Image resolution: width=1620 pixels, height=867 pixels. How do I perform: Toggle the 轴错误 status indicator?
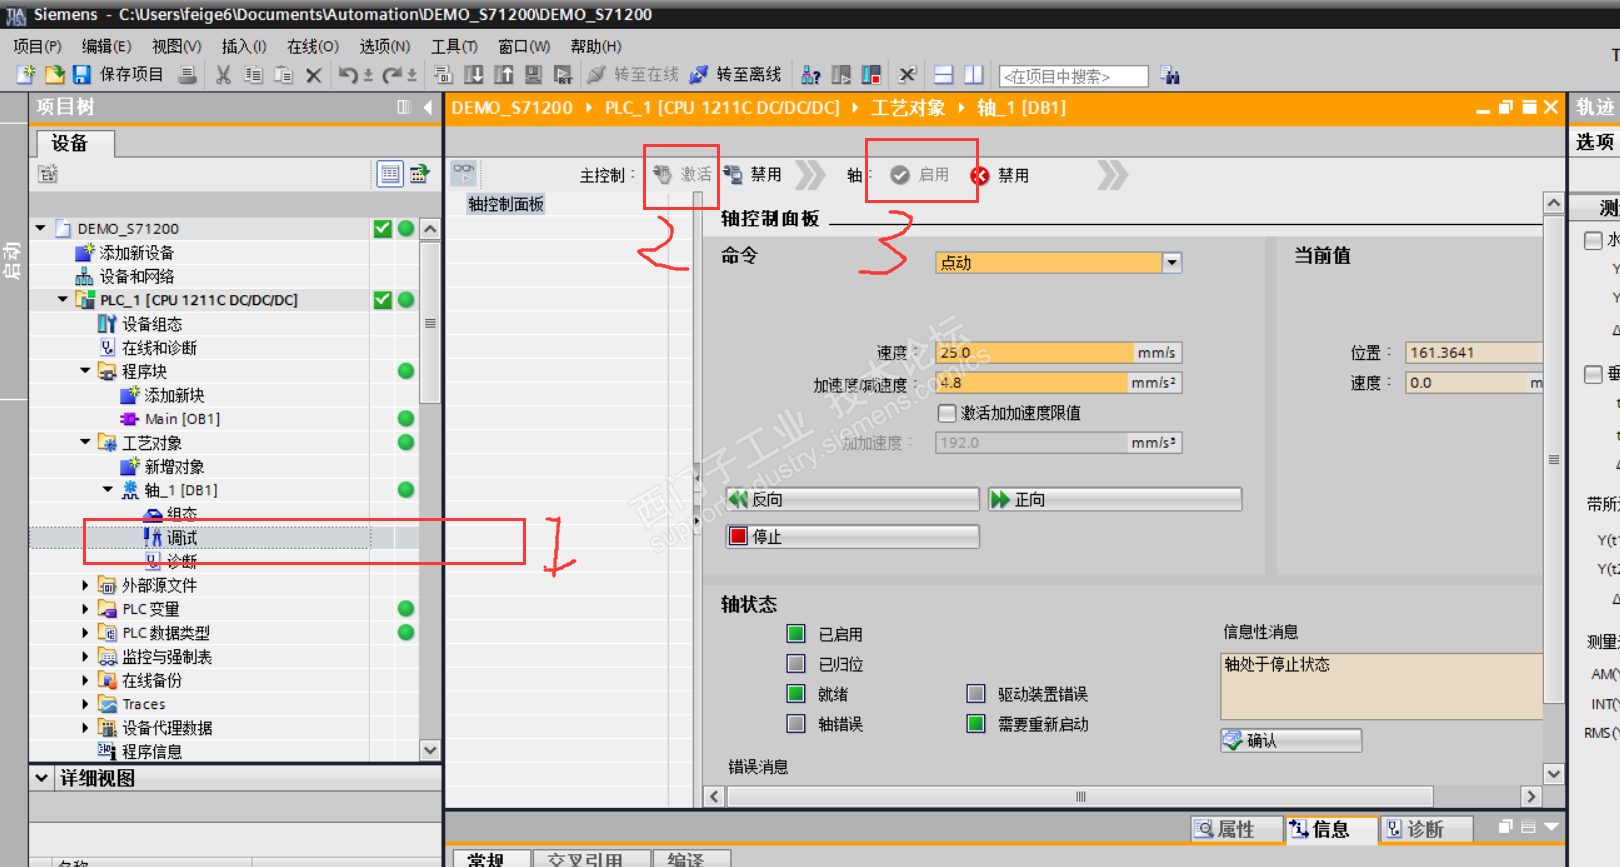pyautogui.click(x=796, y=723)
